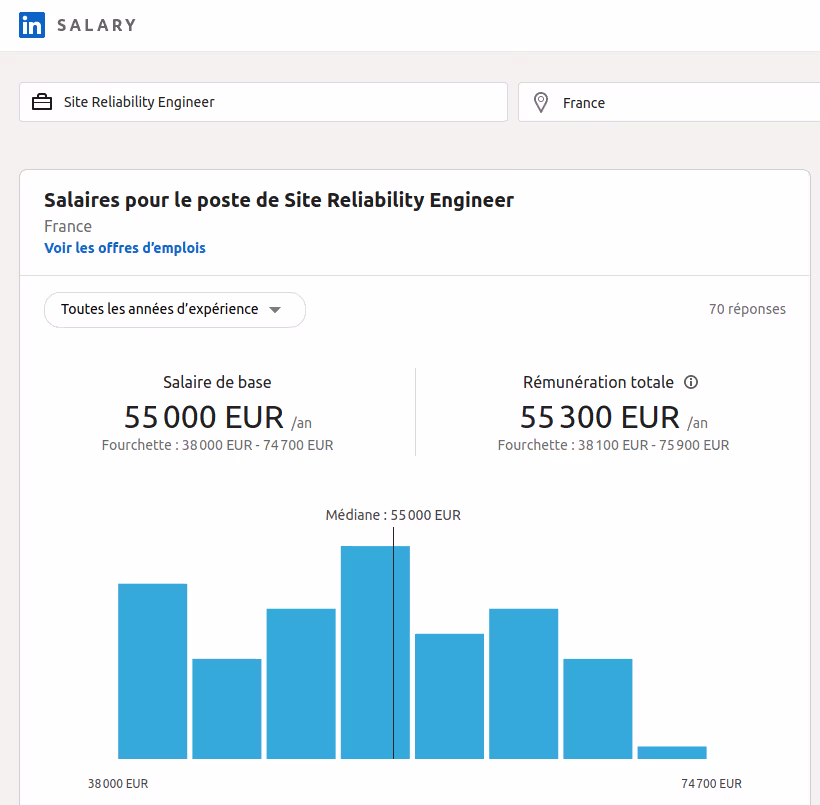Click the location pin icon
Screen dimensions: 820x805
[541, 102]
